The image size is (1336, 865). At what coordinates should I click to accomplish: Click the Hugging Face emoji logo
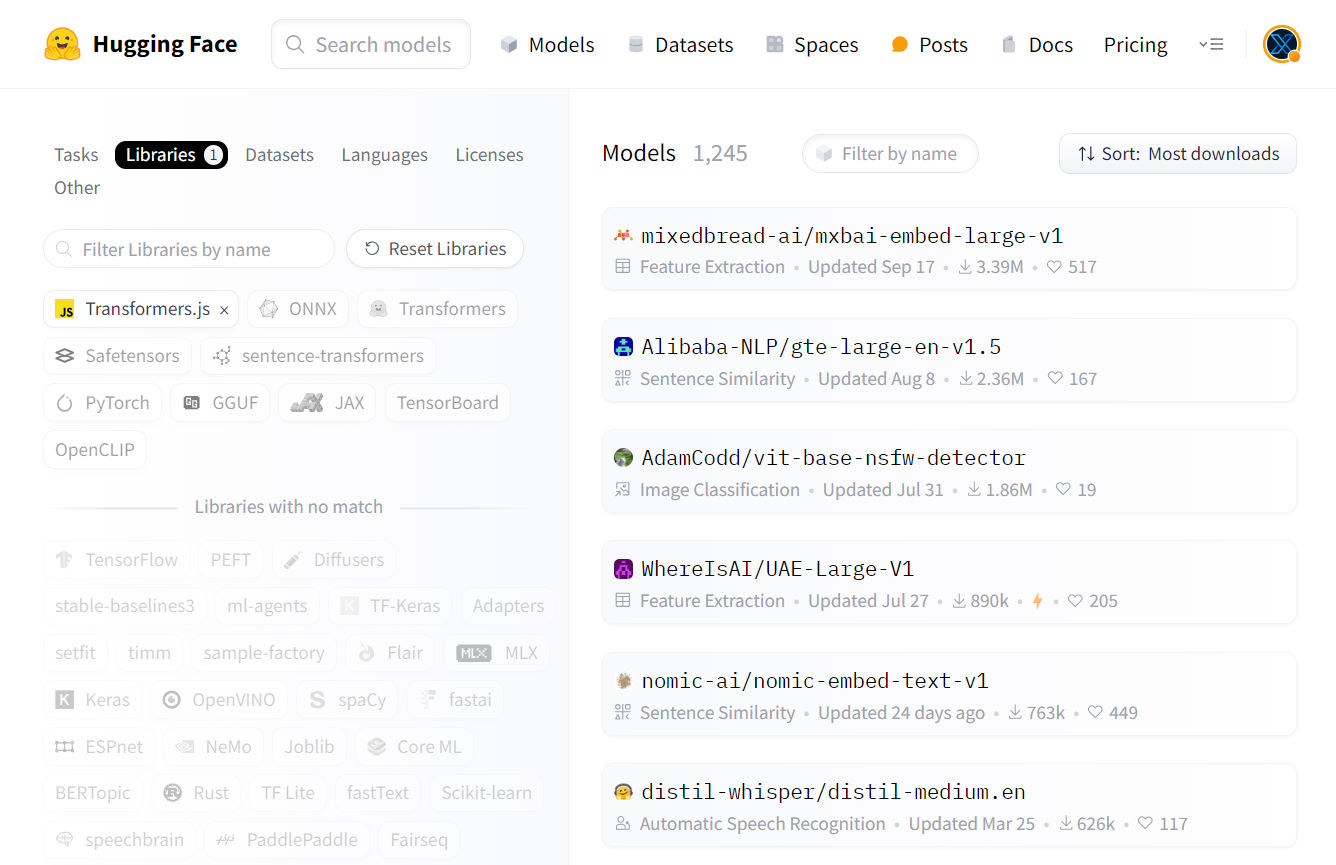click(x=62, y=44)
